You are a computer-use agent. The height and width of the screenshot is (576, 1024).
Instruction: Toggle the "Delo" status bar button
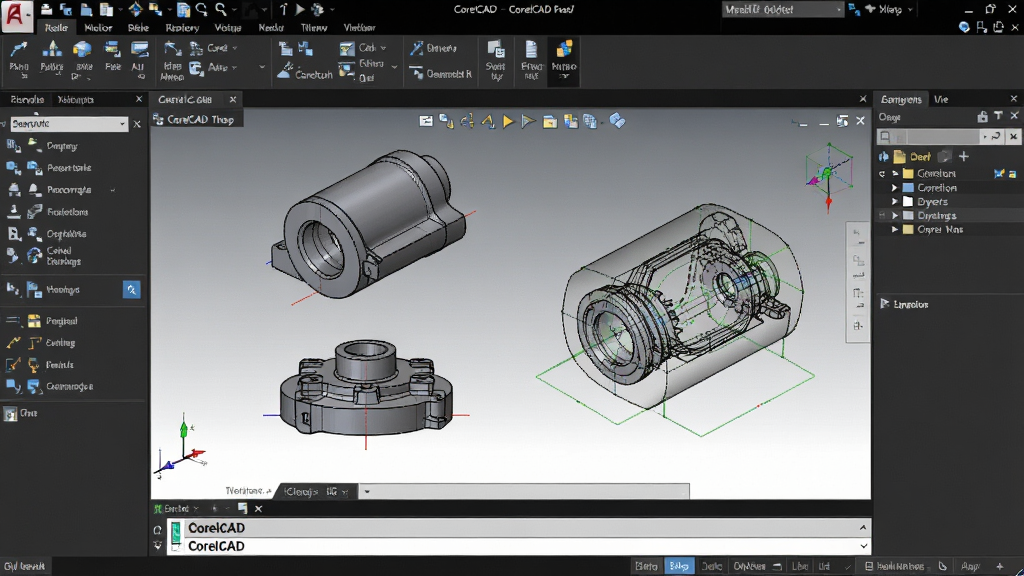(711, 566)
